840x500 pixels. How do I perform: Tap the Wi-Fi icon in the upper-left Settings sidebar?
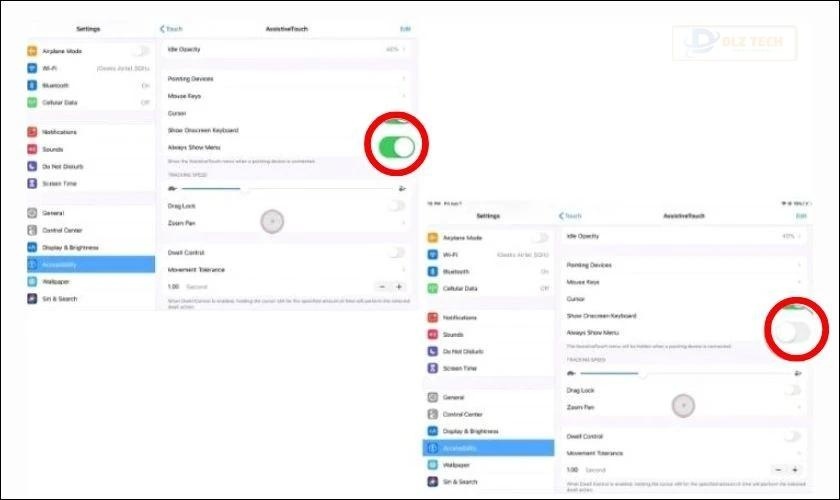tap(33, 68)
